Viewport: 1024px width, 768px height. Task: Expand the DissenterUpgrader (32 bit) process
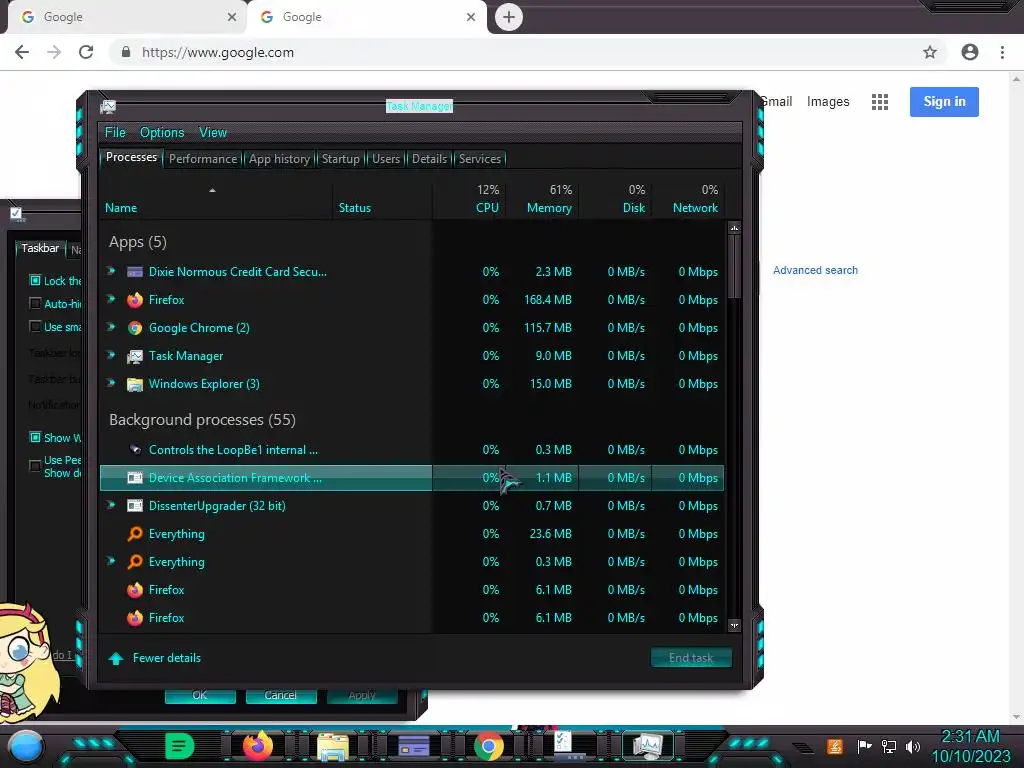point(111,505)
